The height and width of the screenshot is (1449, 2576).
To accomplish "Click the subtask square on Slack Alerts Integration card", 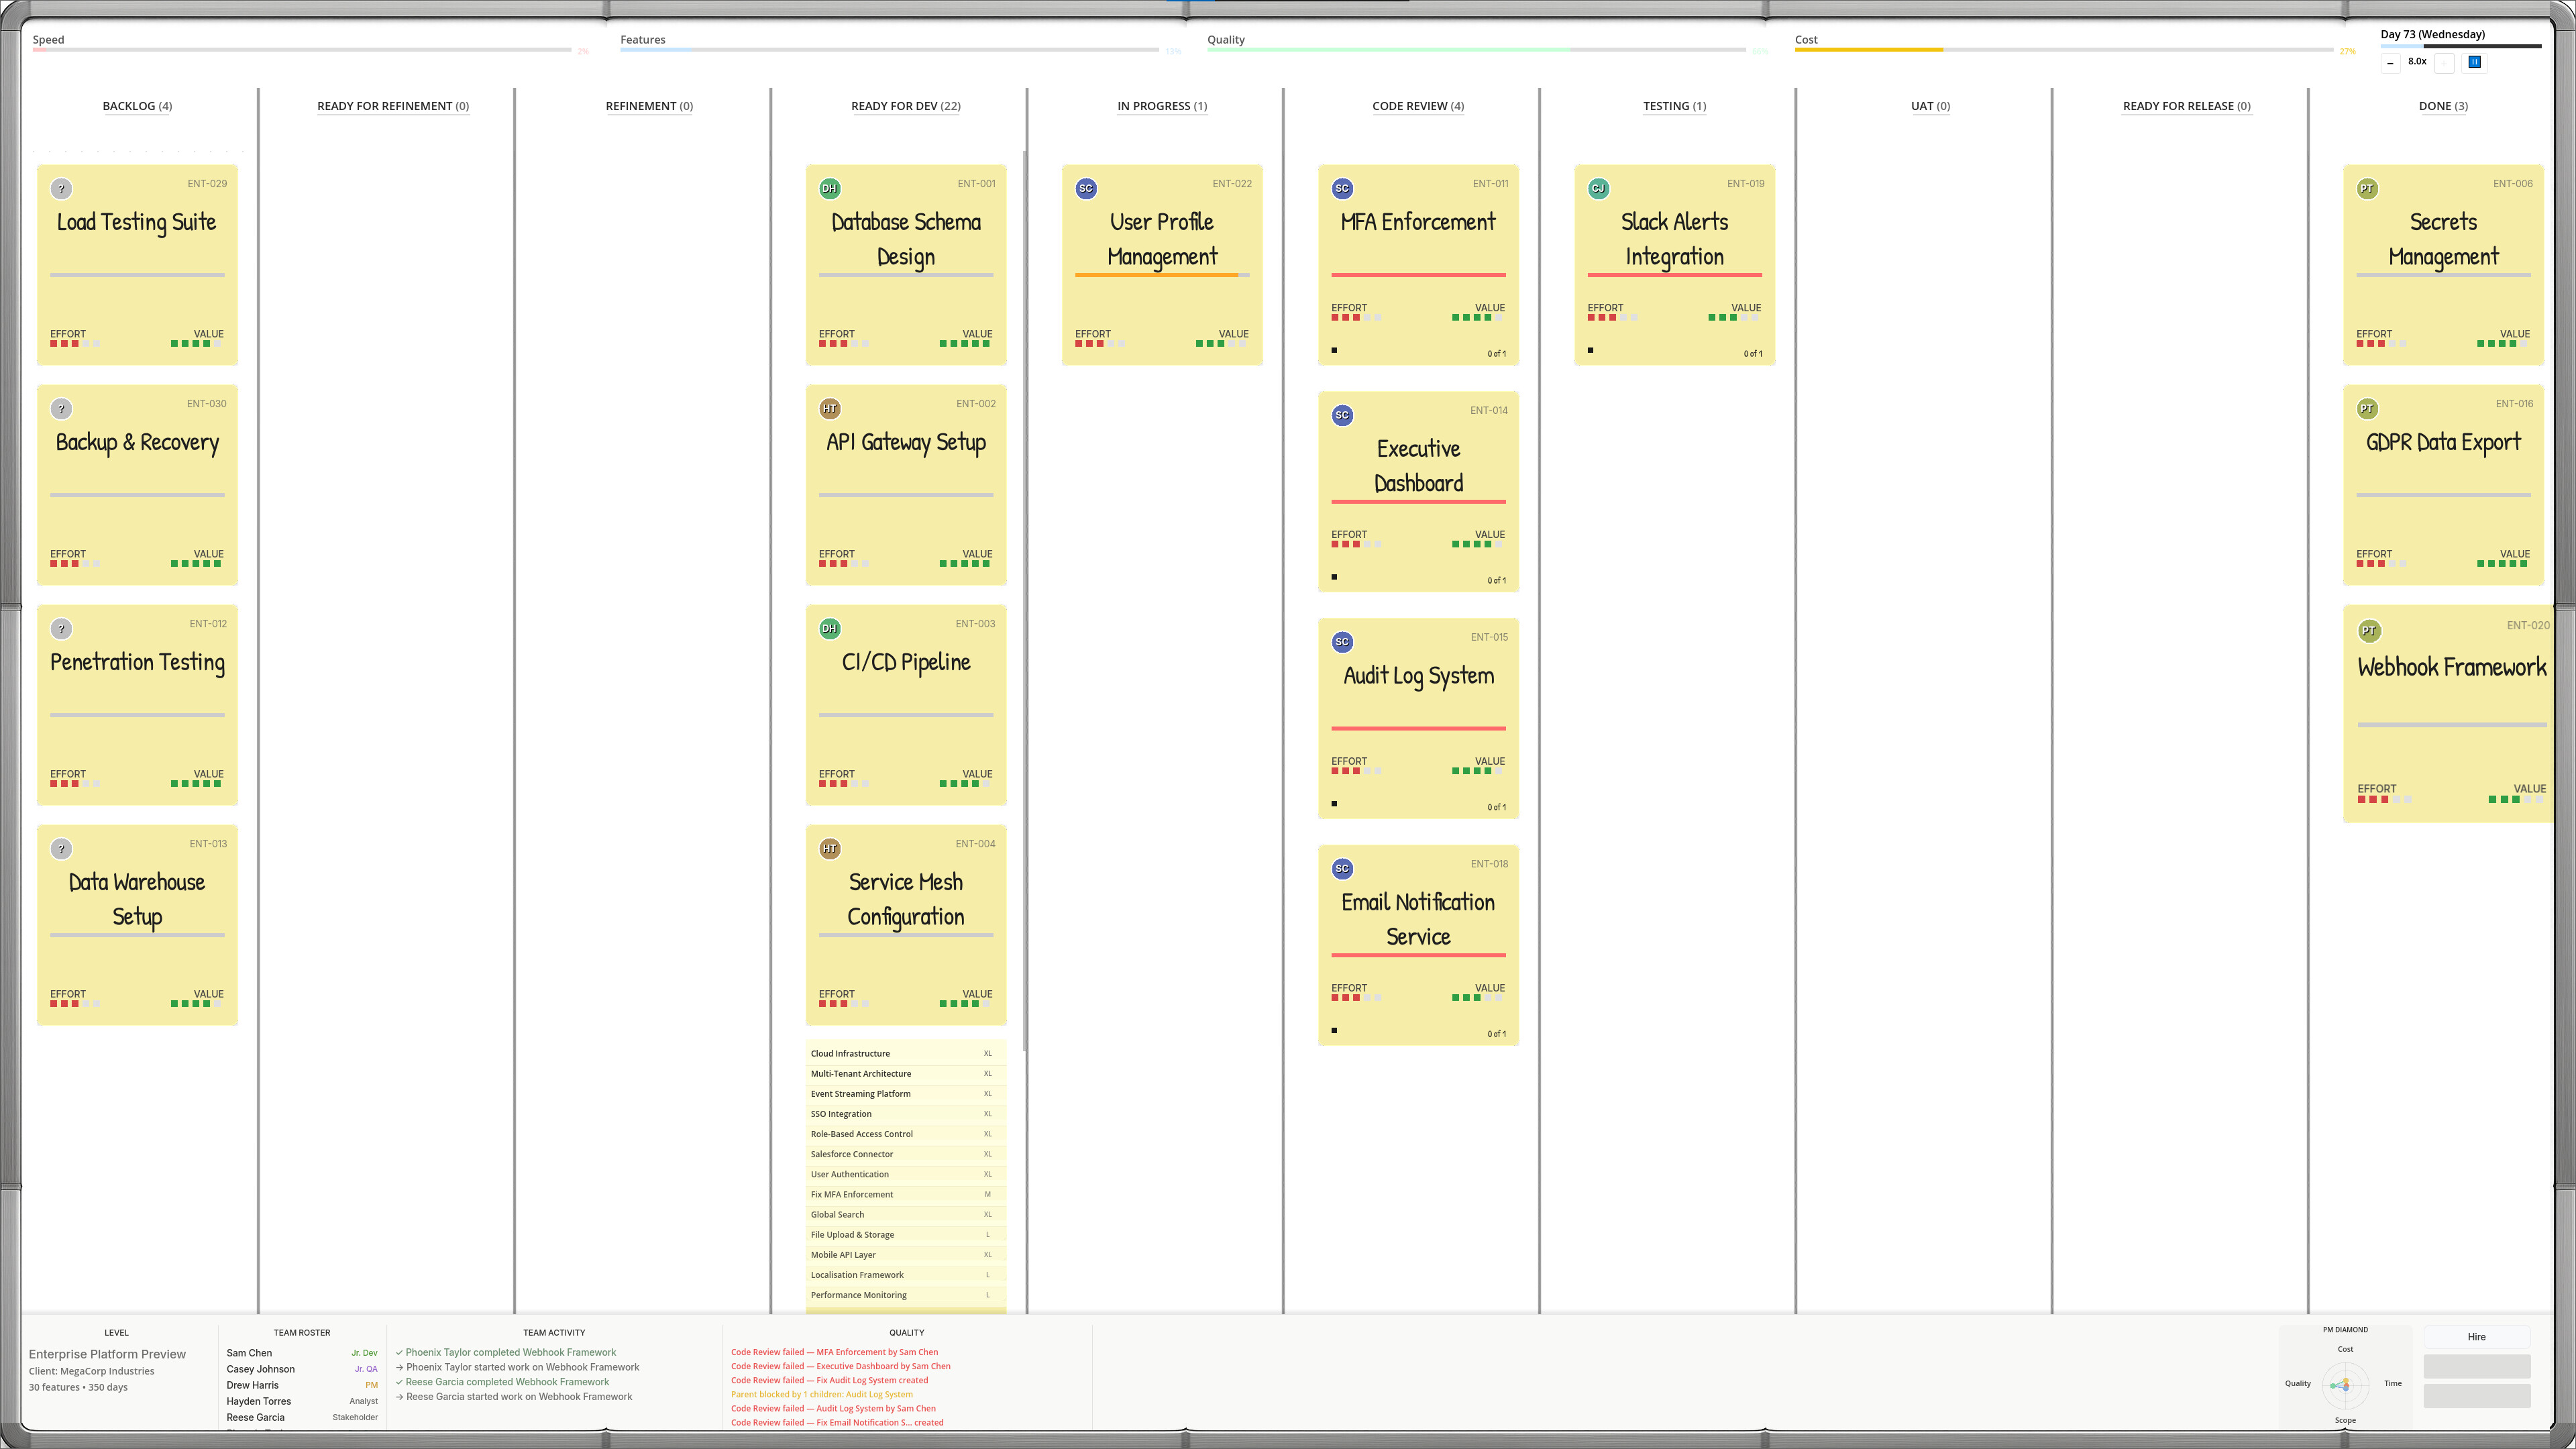I will pyautogui.click(x=1591, y=351).
